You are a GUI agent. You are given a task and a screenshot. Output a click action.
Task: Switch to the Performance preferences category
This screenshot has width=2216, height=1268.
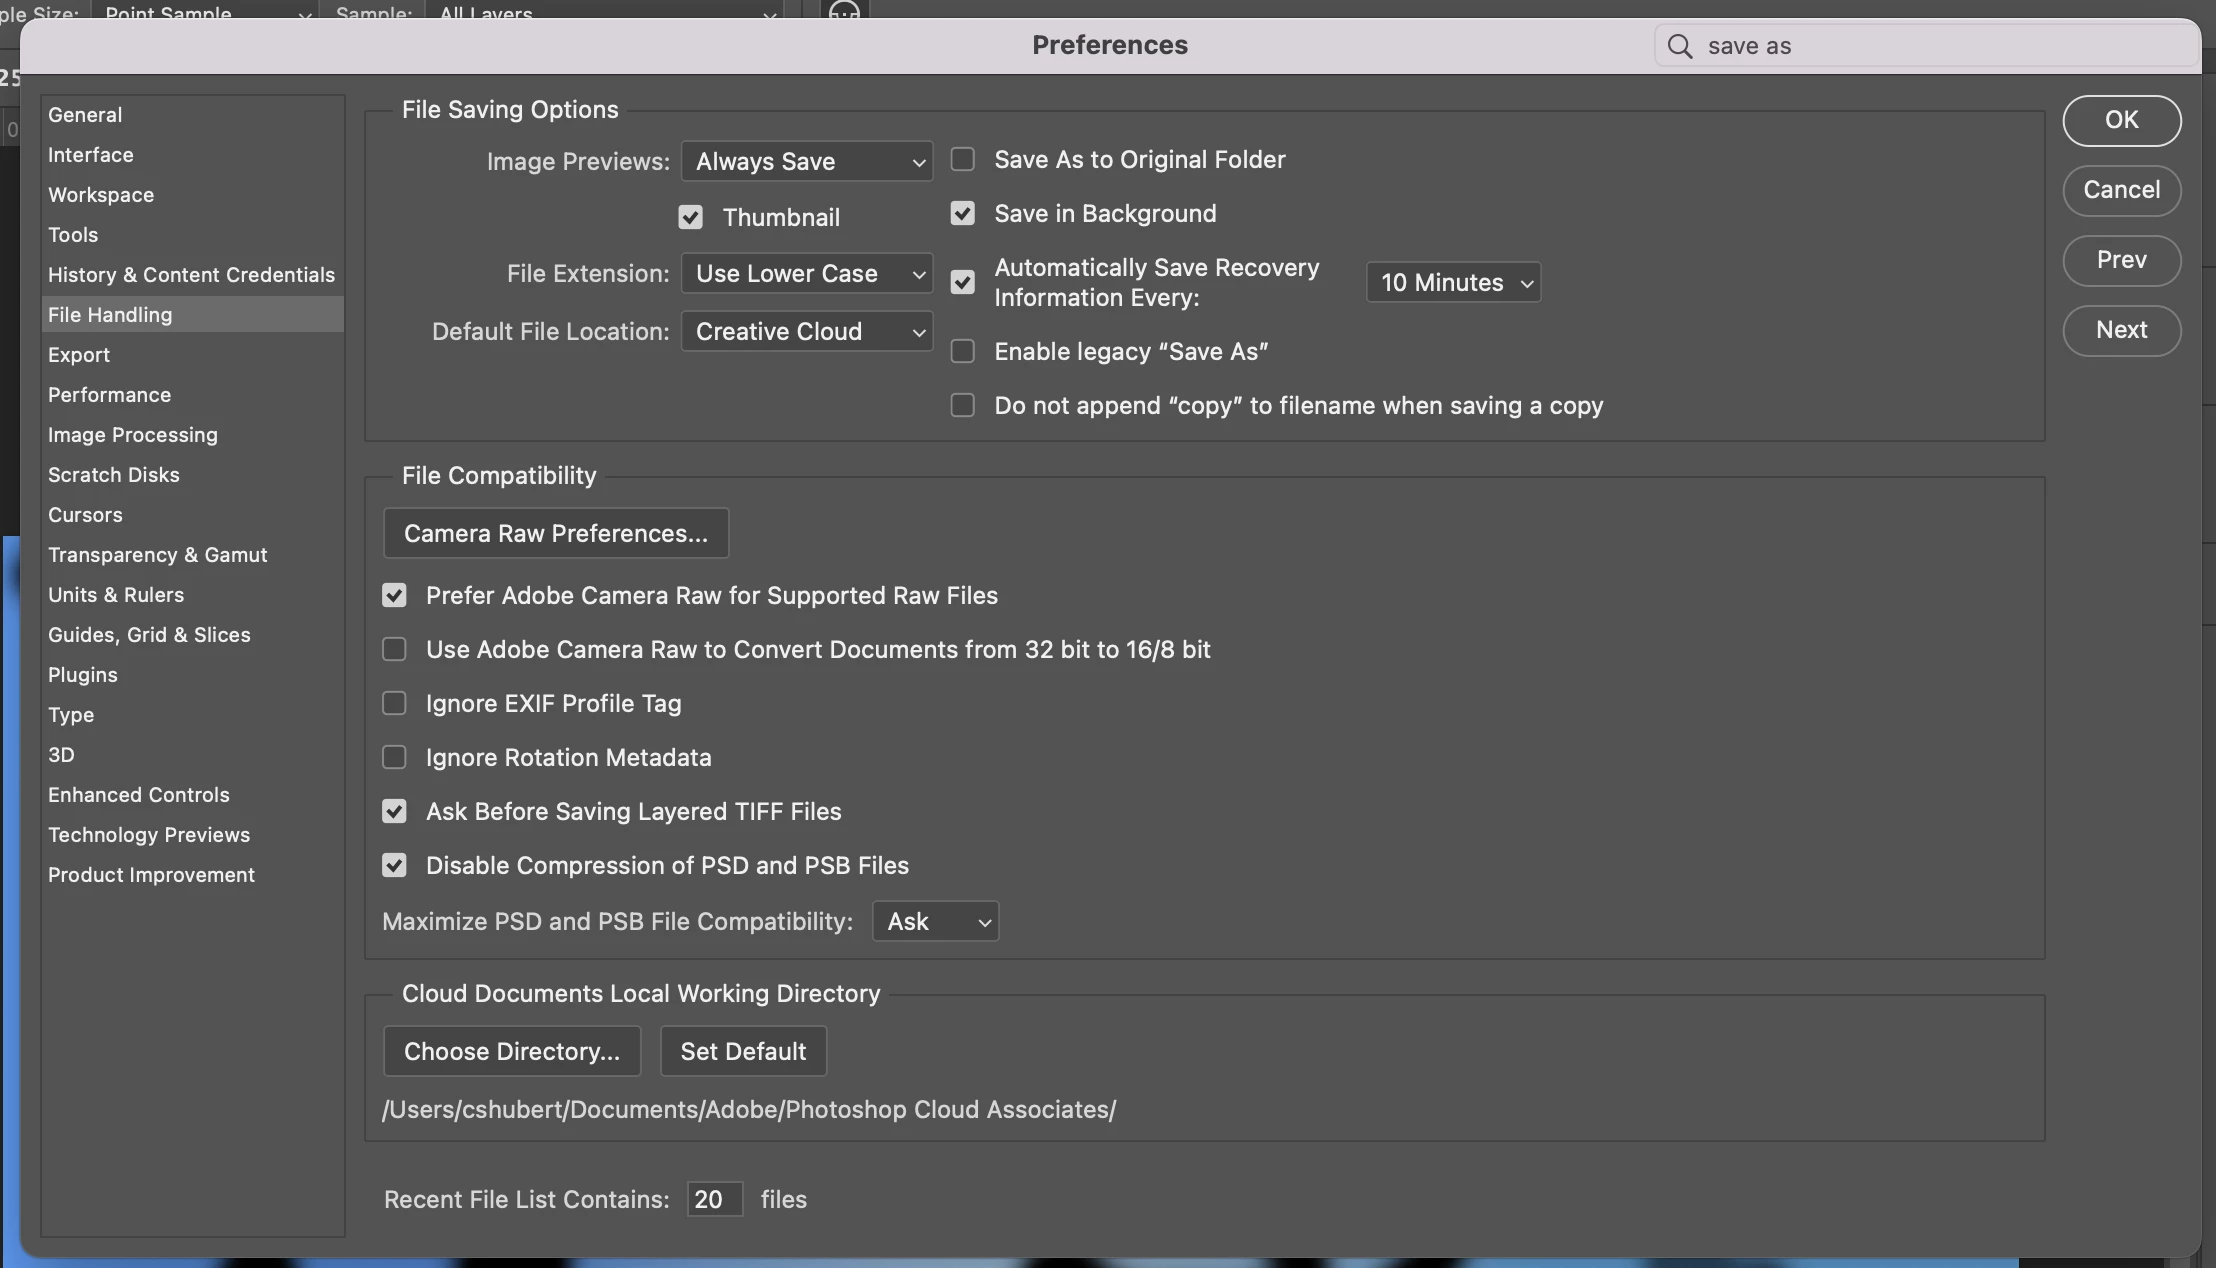pos(109,395)
